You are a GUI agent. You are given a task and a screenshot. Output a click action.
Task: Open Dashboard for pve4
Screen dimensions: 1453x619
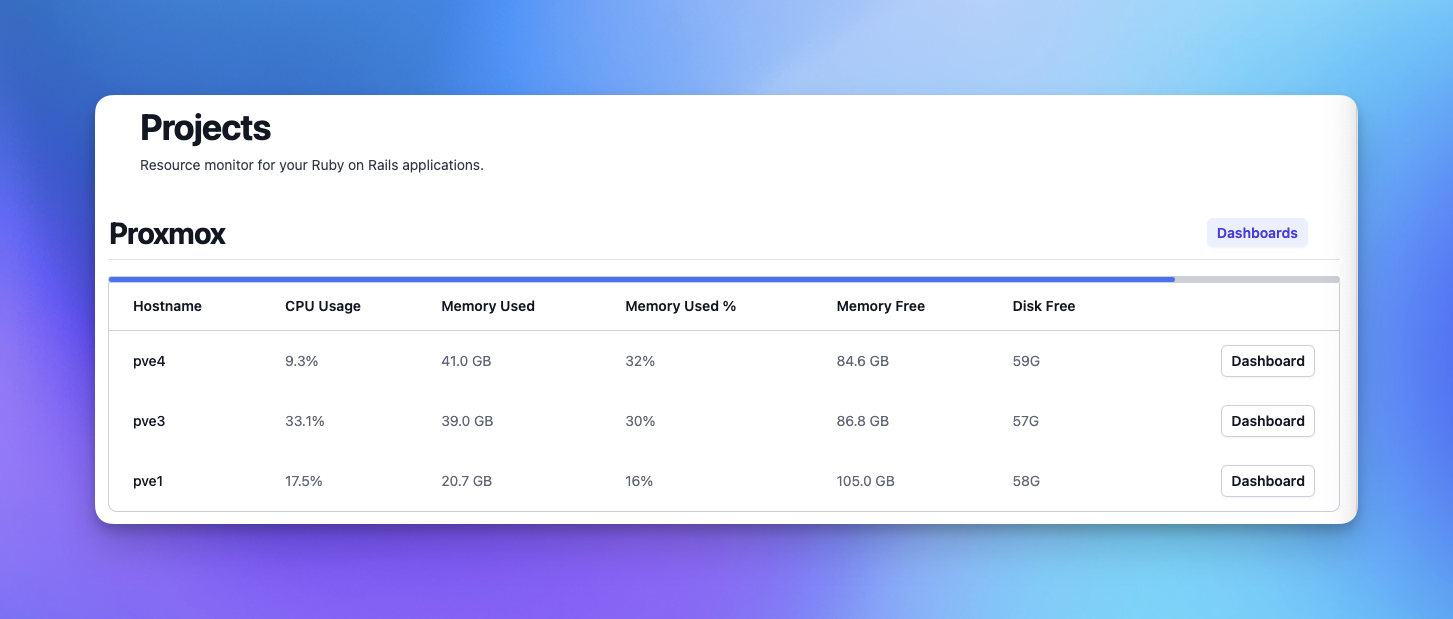[1267, 361]
